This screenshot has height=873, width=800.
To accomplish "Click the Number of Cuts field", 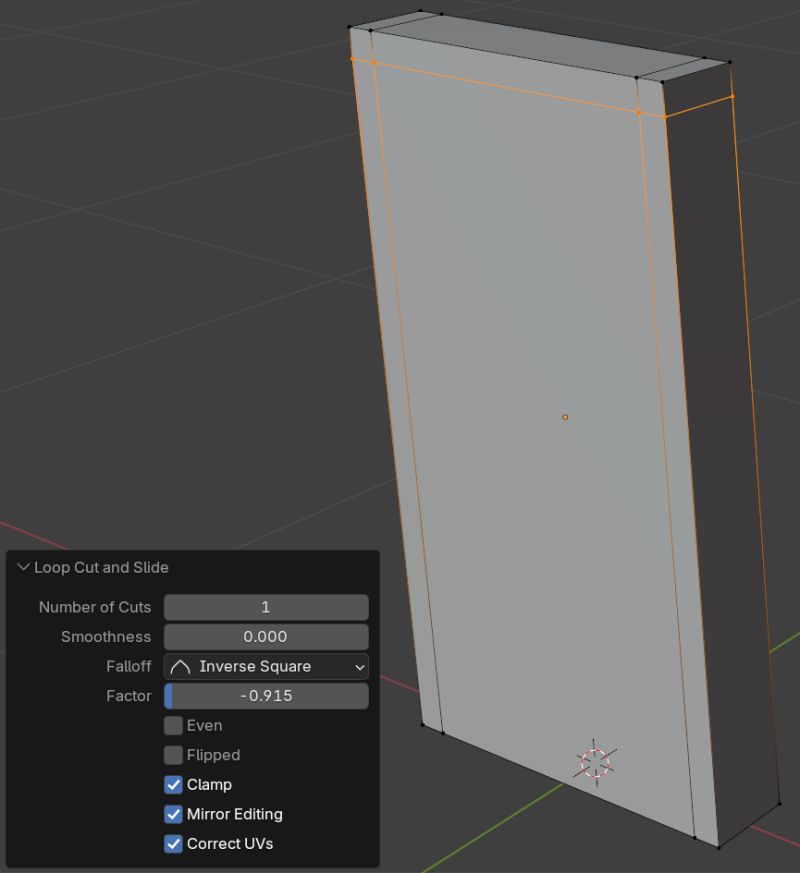I will [x=265, y=607].
